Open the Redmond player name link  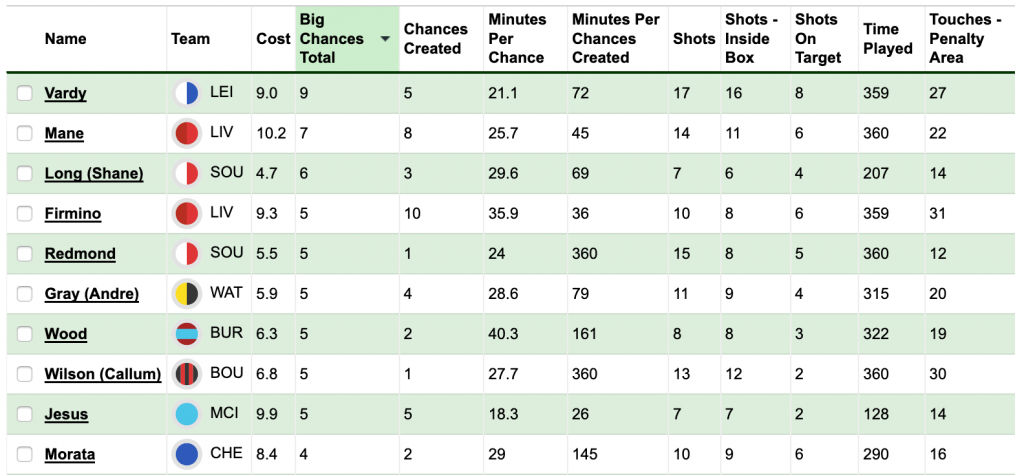80,254
